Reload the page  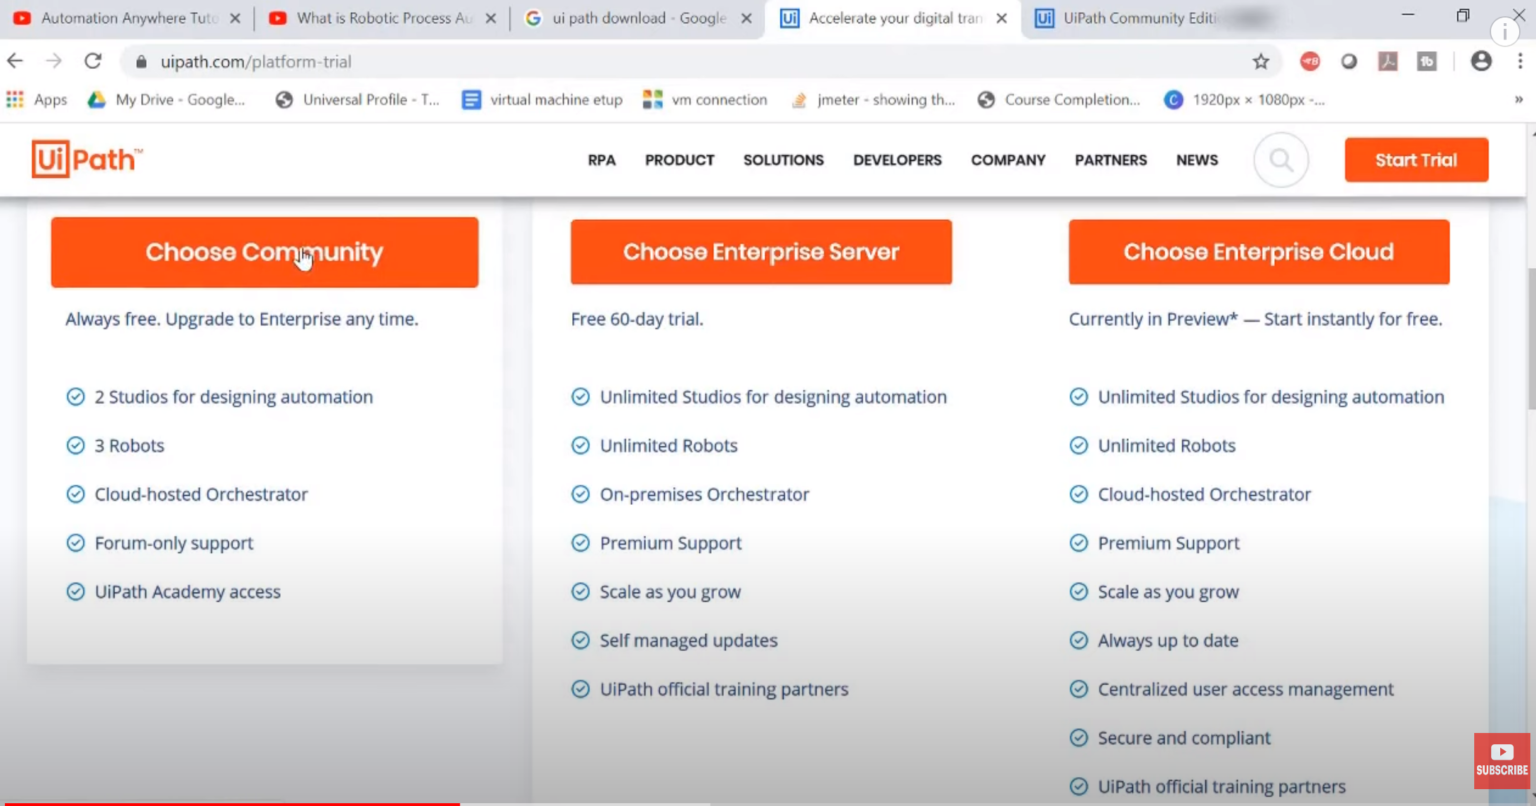tap(93, 61)
